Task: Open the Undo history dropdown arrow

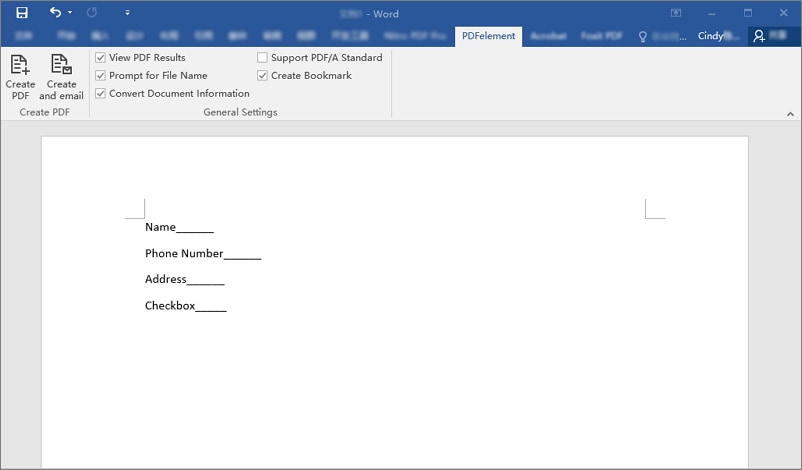Action: click(70, 12)
